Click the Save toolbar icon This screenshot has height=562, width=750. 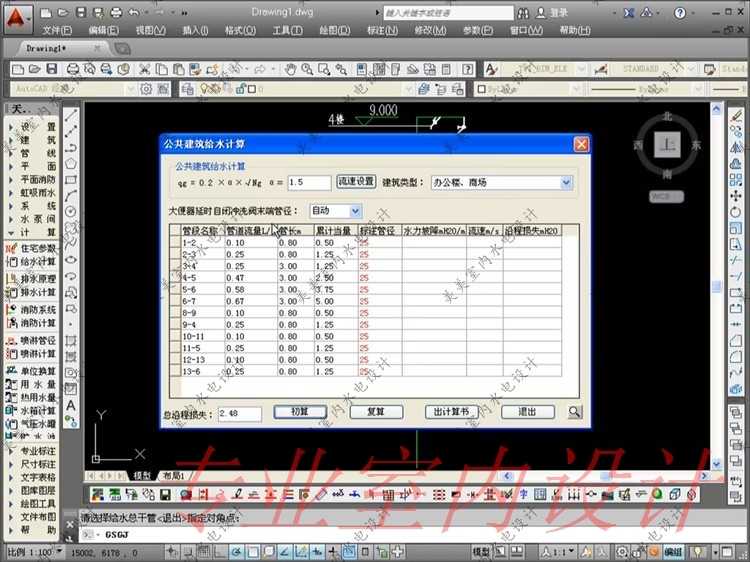(x=51, y=69)
